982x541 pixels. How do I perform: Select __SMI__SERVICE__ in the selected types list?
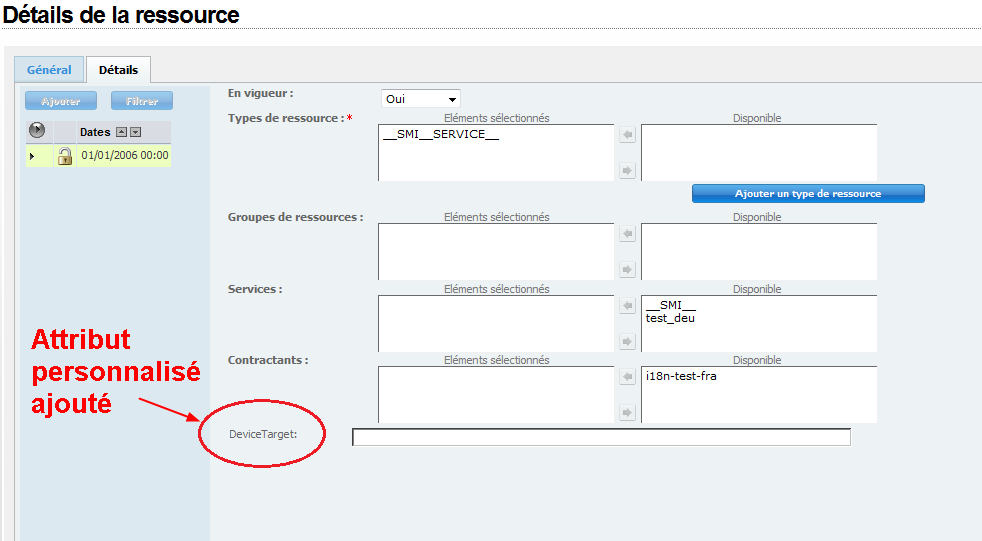(441, 135)
